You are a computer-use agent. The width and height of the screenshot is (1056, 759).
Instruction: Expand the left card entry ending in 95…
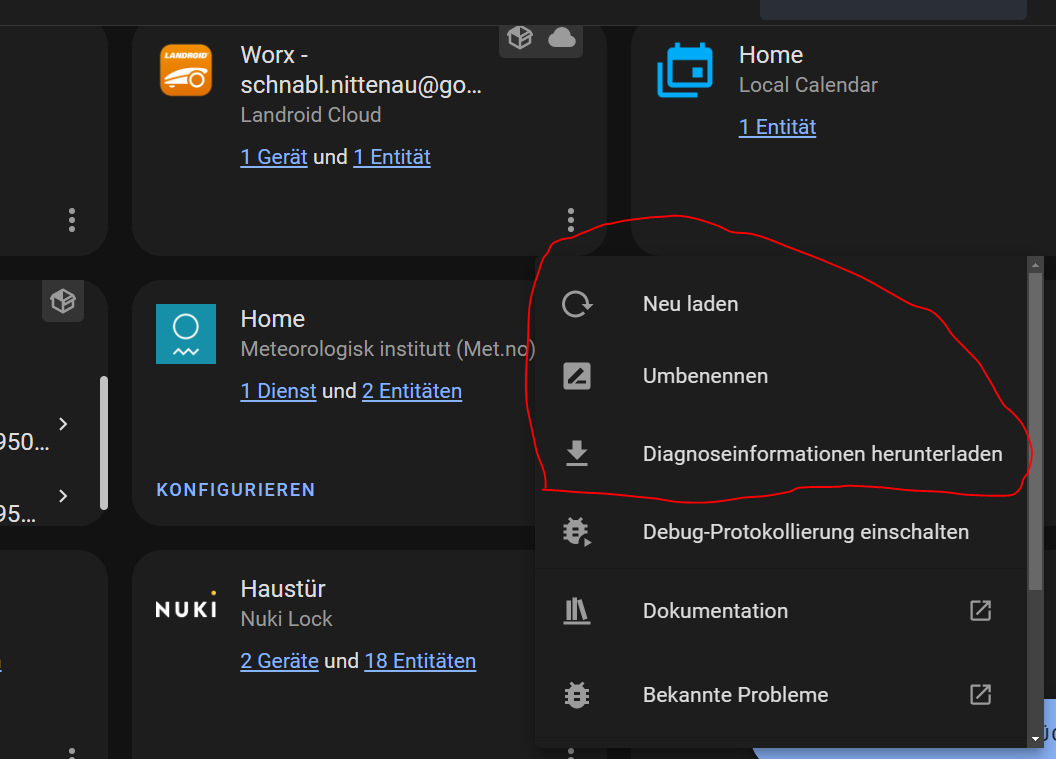pos(63,496)
